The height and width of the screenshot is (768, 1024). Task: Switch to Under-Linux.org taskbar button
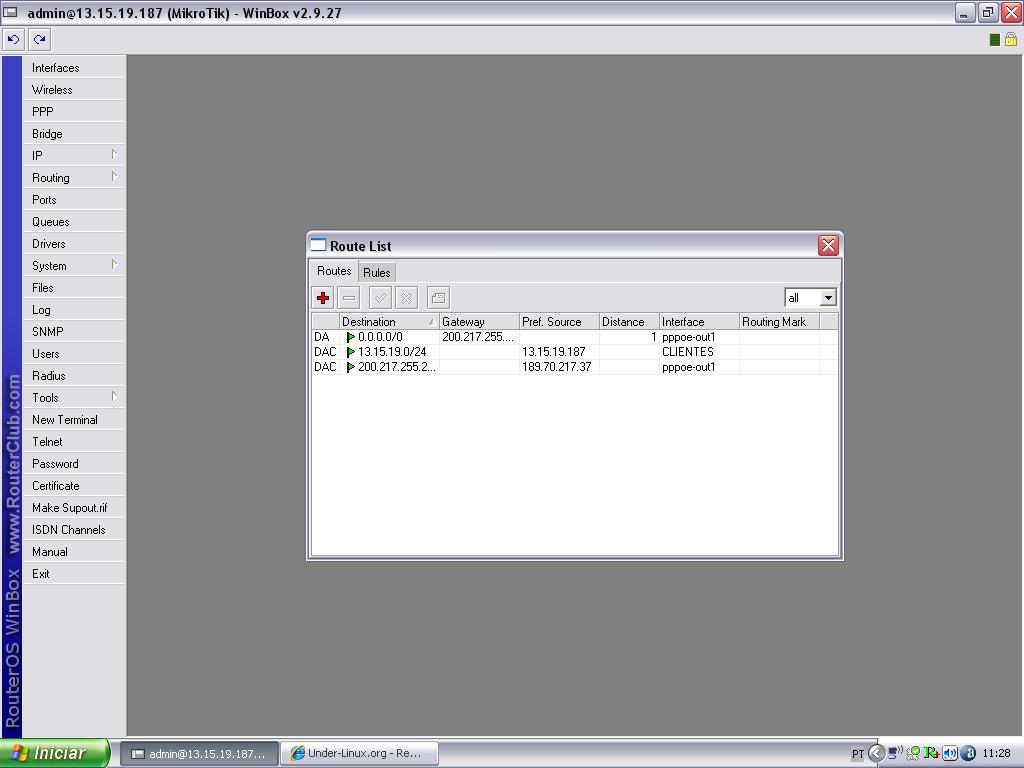(360, 754)
